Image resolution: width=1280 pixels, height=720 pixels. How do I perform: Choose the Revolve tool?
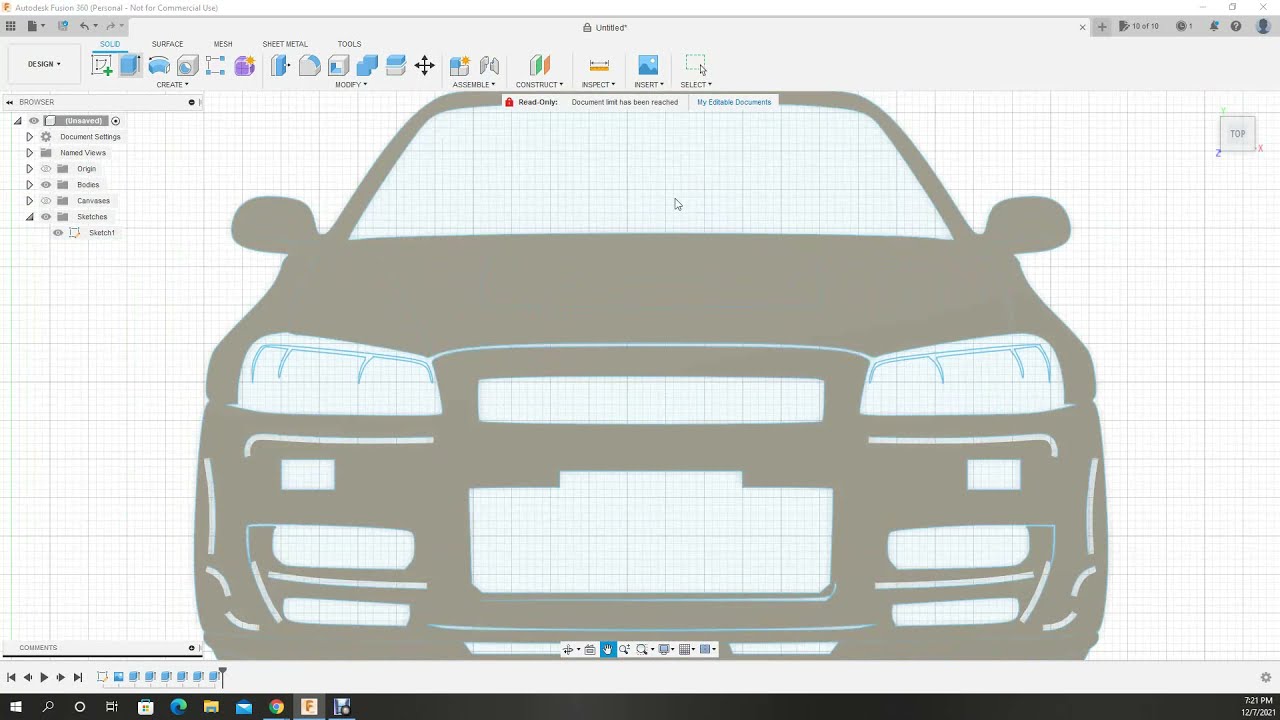[x=159, y=66]
